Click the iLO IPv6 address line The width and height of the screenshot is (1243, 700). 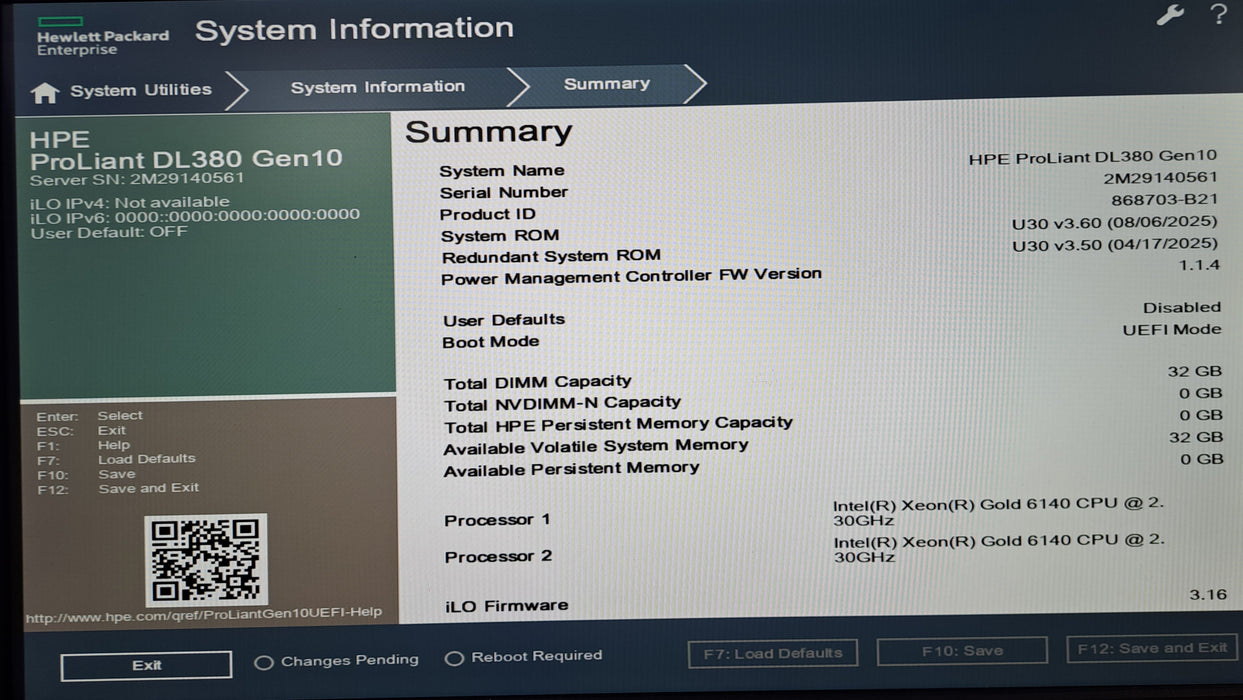point(195,215)
